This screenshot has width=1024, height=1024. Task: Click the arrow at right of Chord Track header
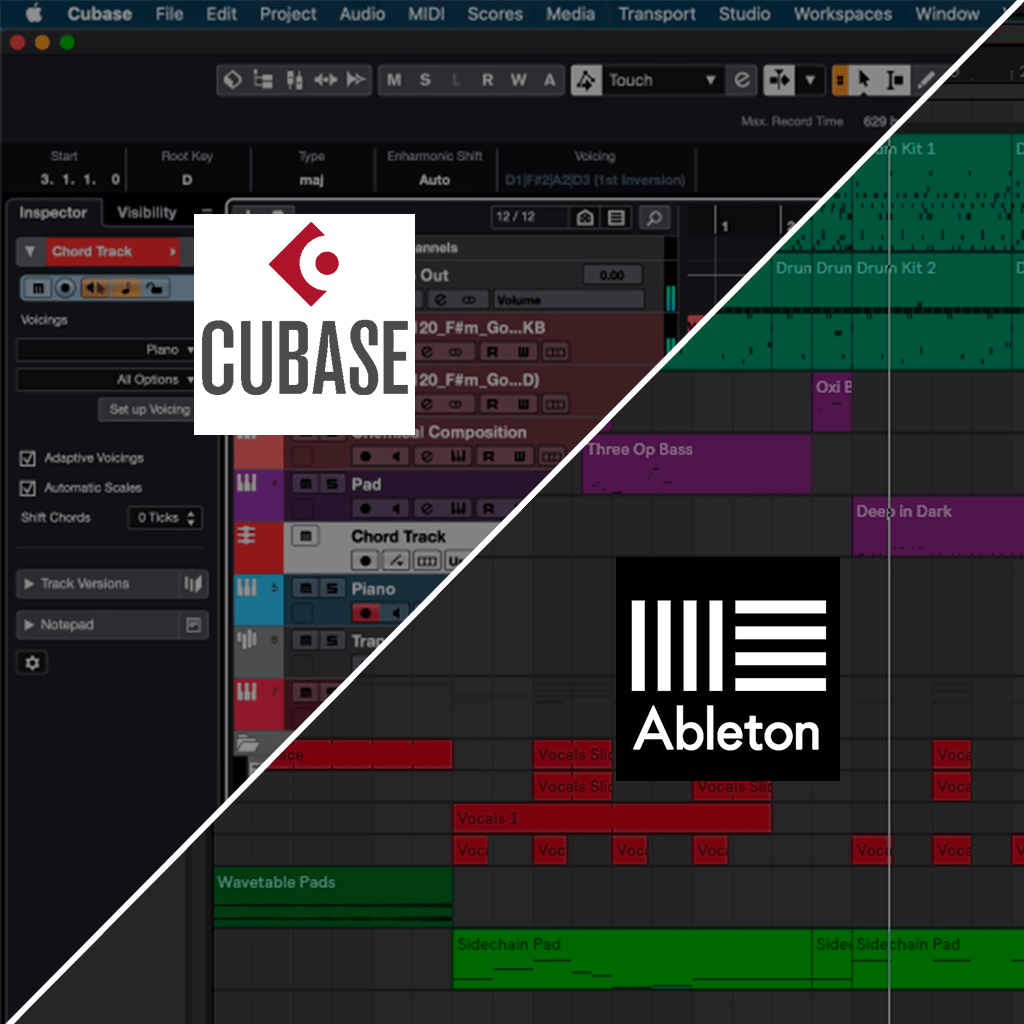(x=173, y=251)
